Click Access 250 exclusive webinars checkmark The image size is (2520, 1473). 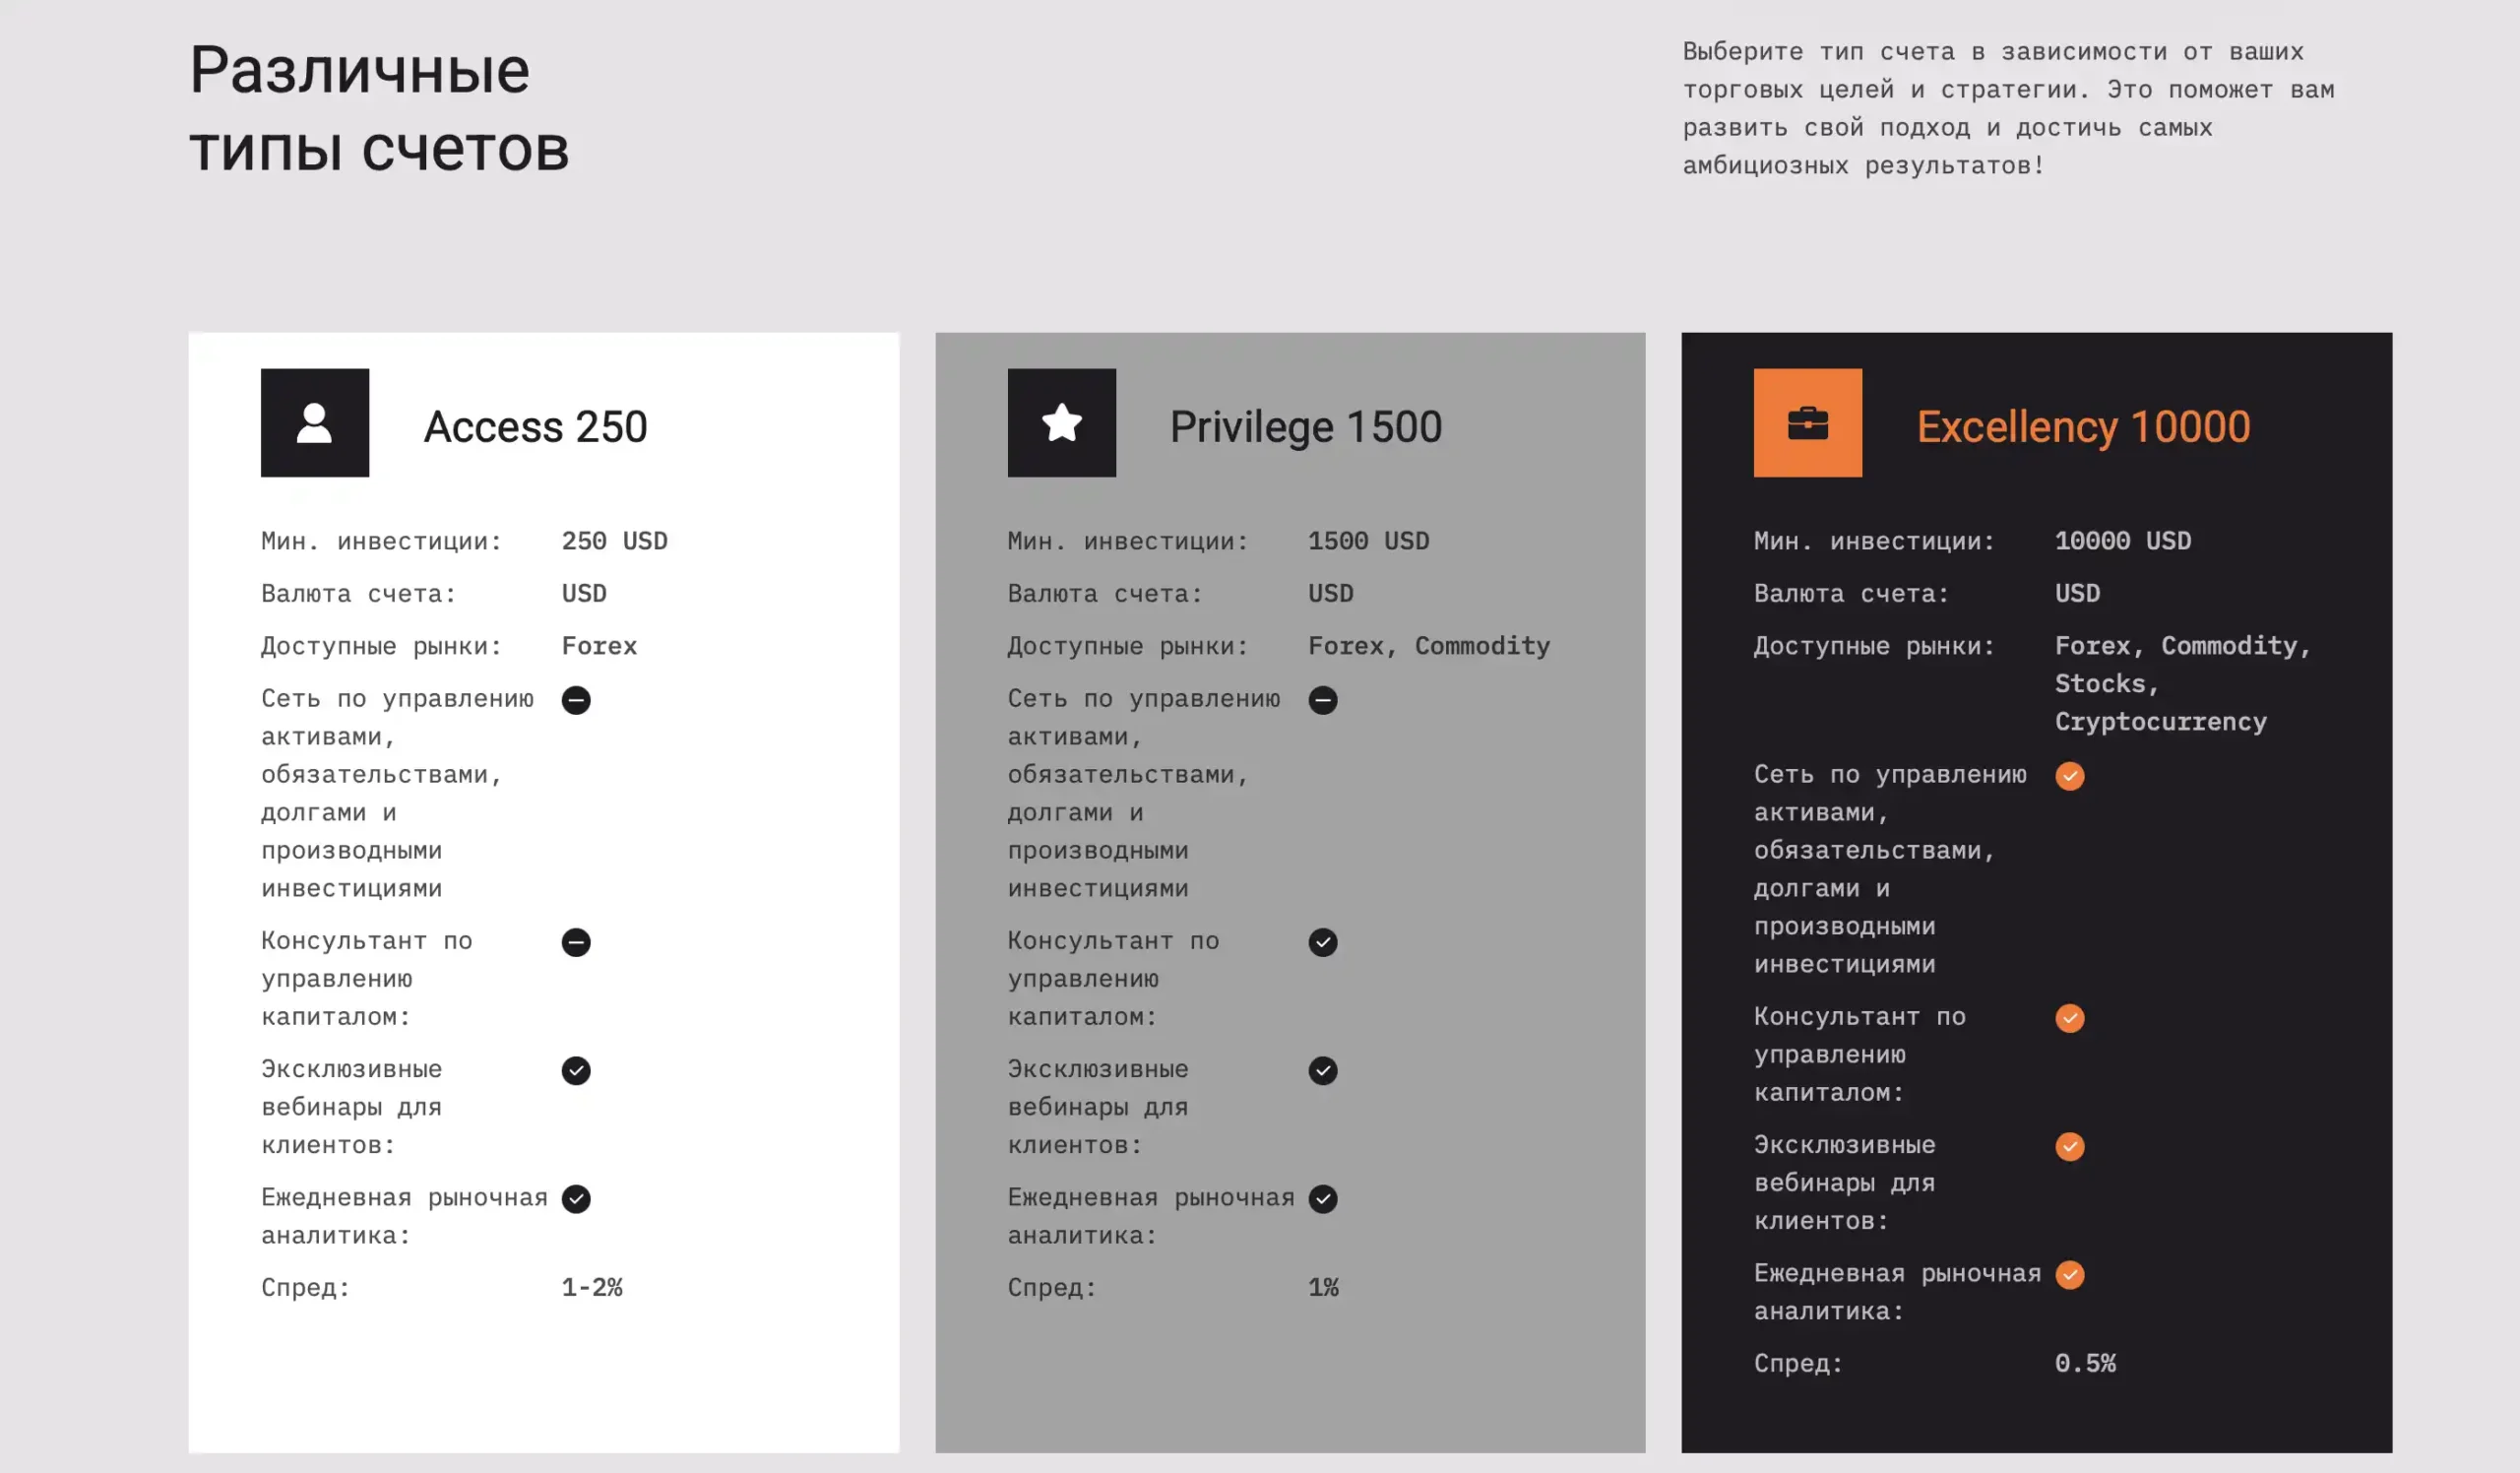(x=576, y=1070)
